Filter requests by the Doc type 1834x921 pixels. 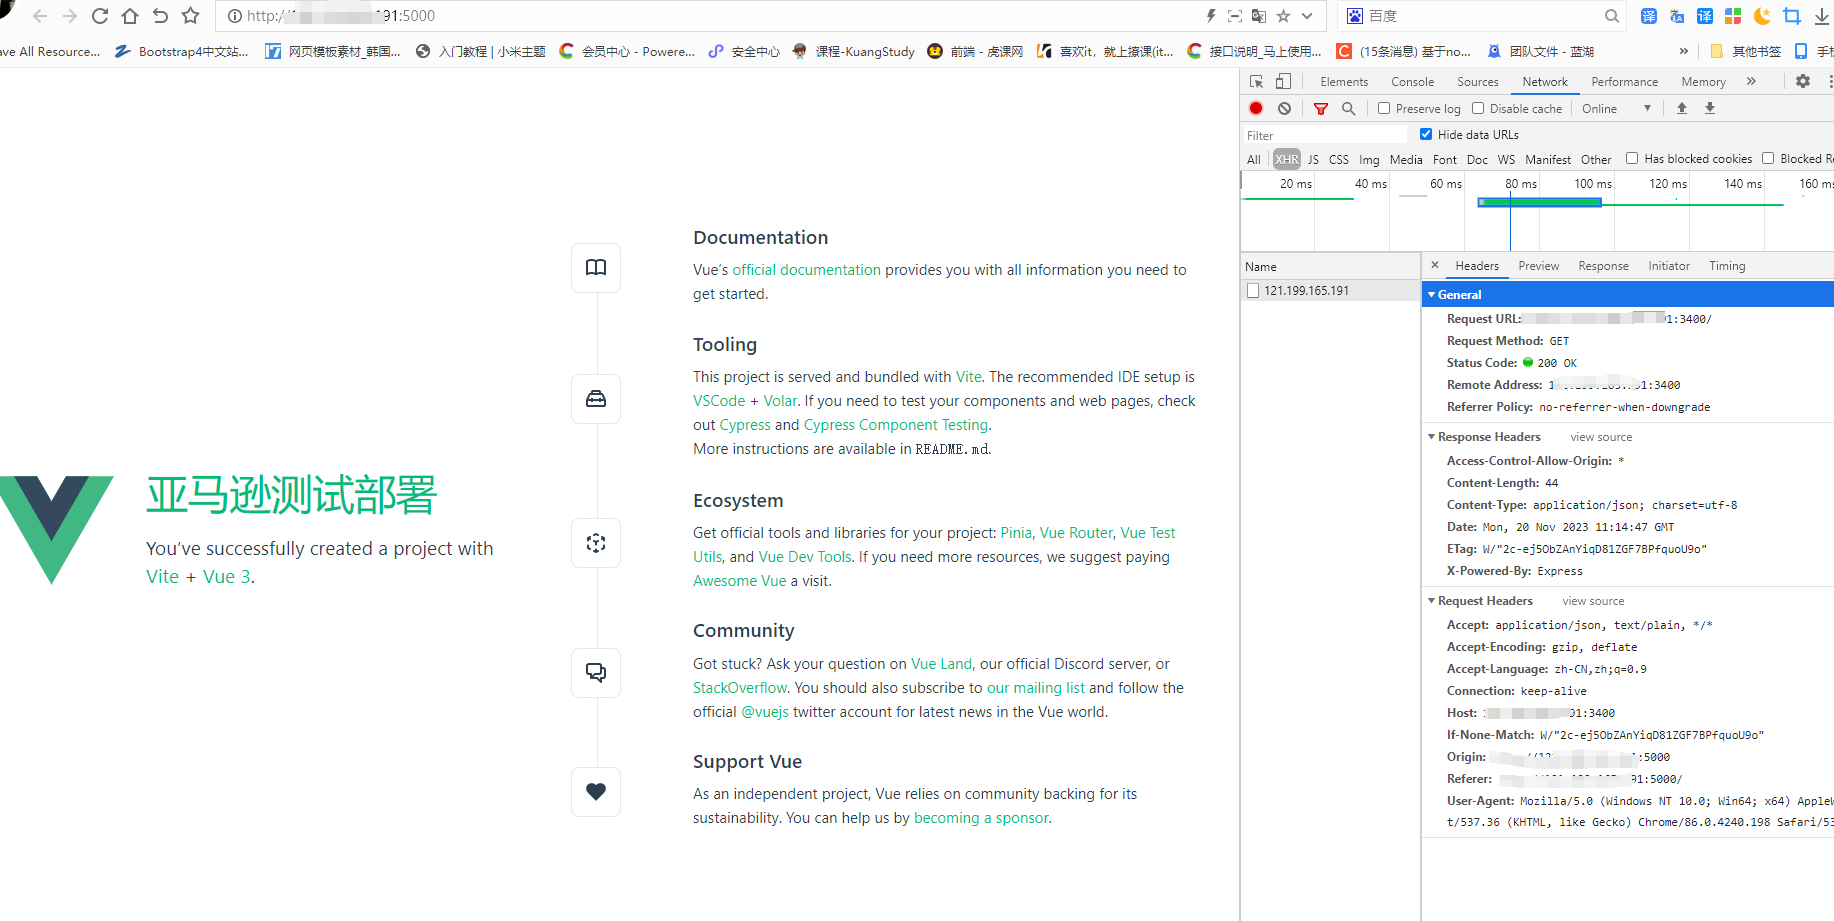1477,159
